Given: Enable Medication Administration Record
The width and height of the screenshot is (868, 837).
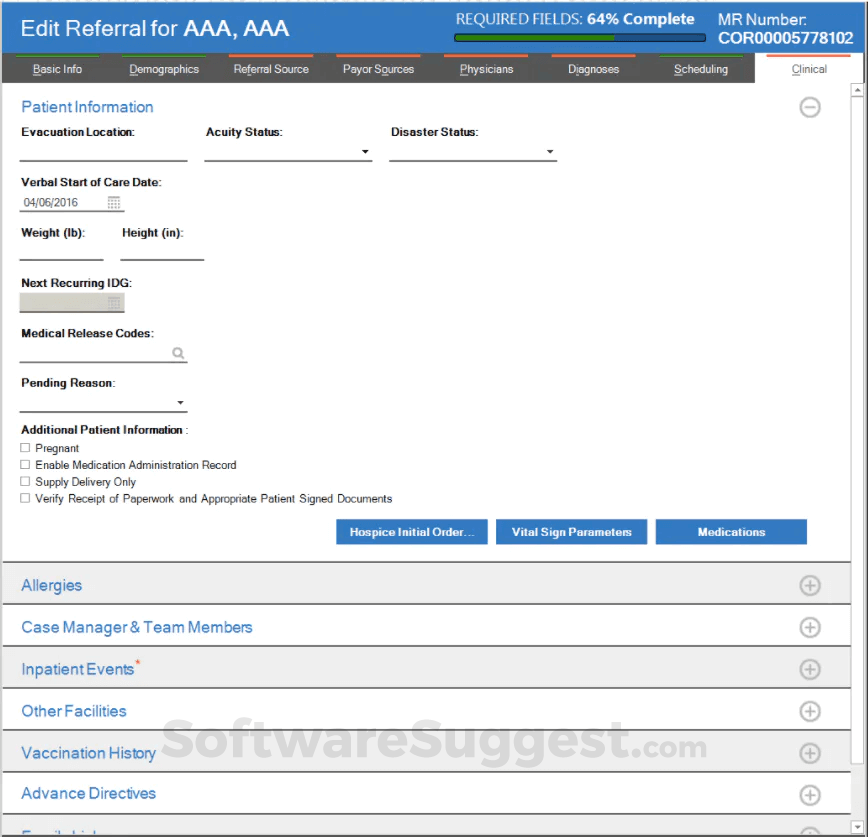Looking at the screenshot, I should 24,464.
